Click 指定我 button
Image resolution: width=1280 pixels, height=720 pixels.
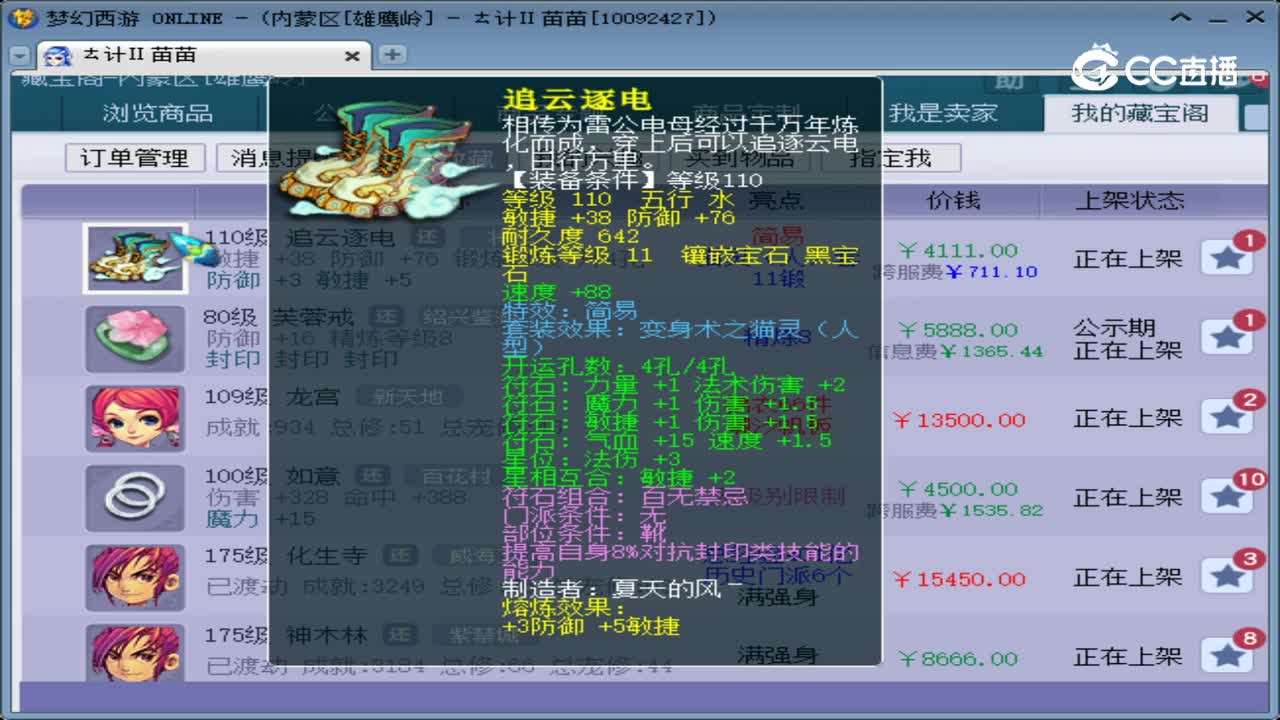tap(890, 158)
